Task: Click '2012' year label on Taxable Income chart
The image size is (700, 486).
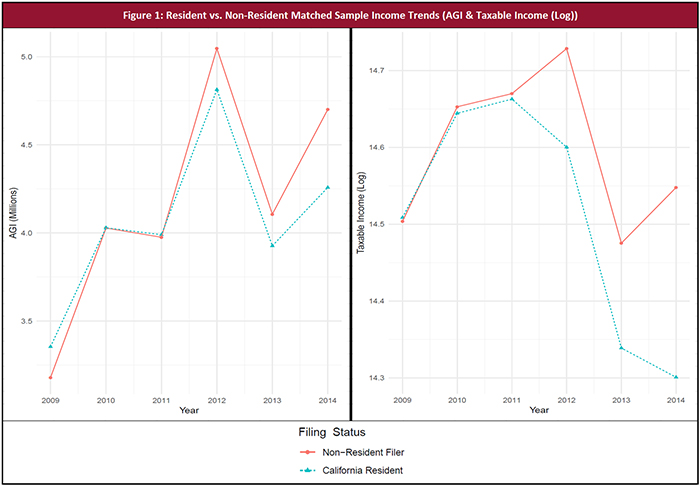Action: point(567,400)
